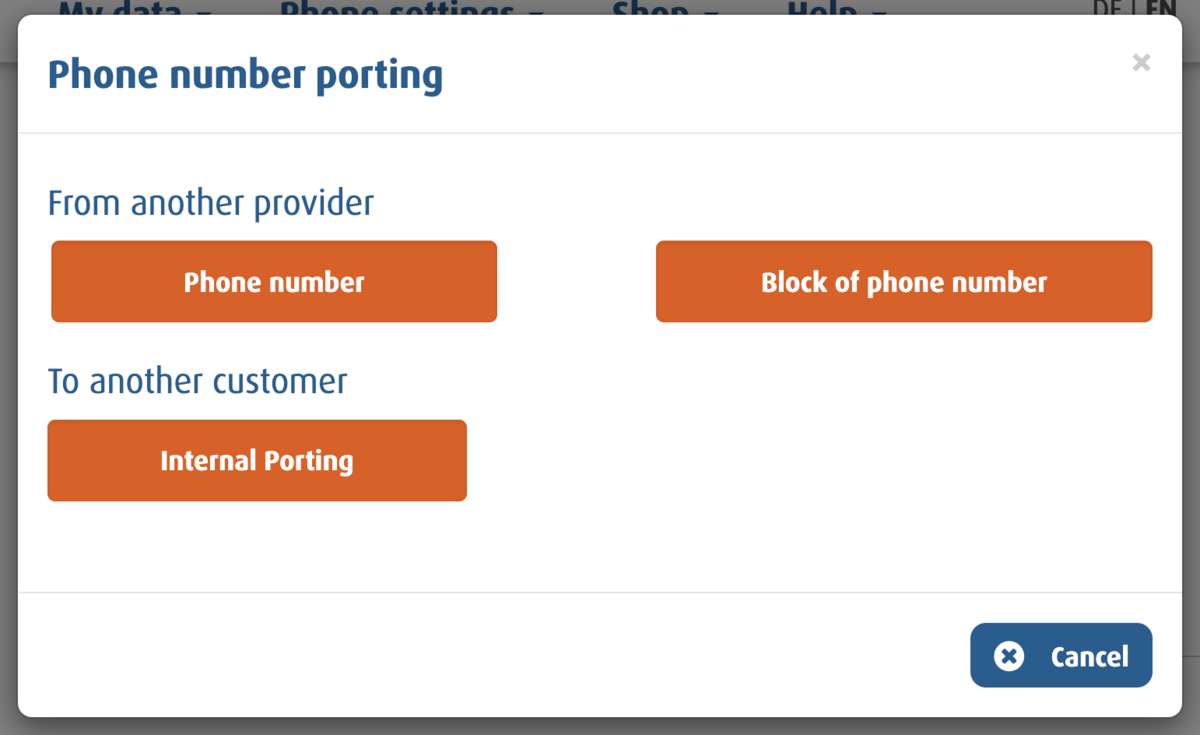Expand the Phone settings dropdown arrow

(535, 11)
